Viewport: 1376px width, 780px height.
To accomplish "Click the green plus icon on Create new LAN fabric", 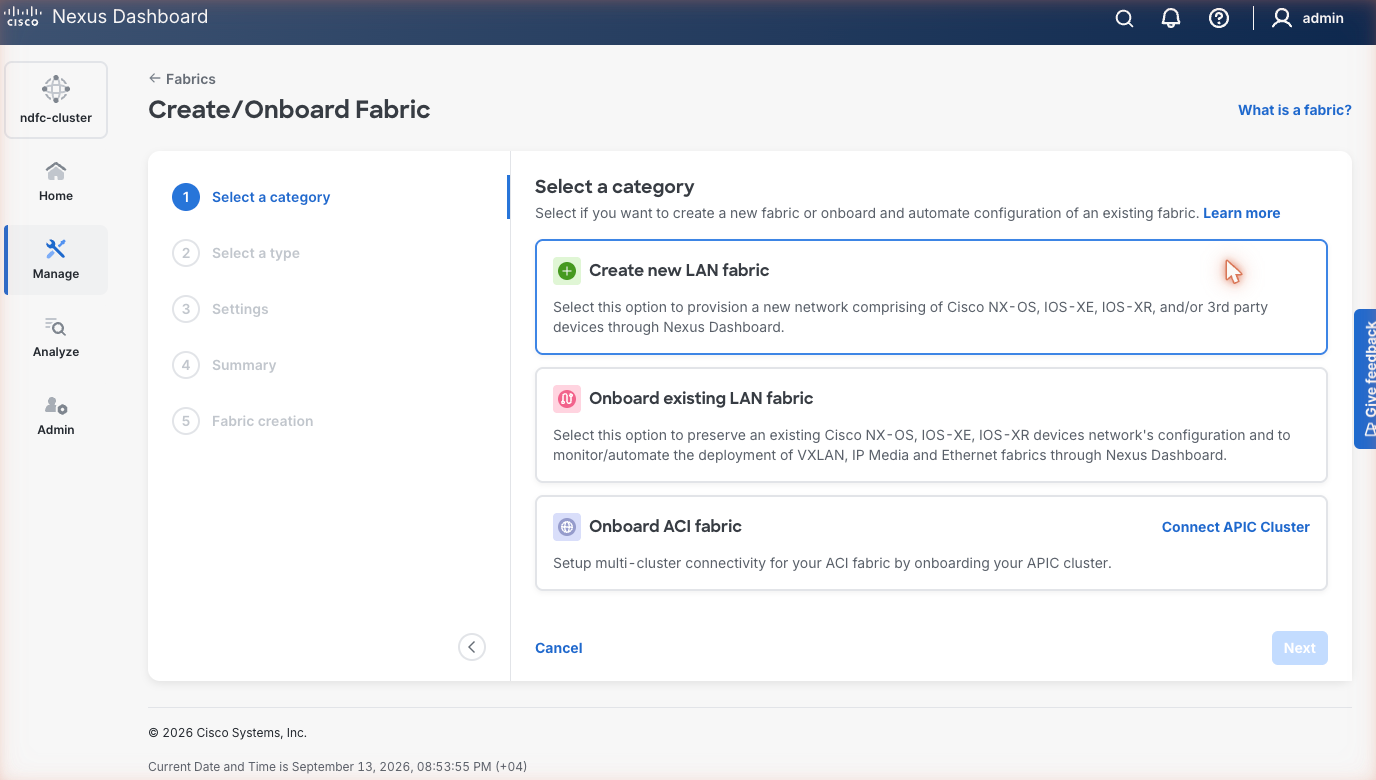I will pos(567,270).
